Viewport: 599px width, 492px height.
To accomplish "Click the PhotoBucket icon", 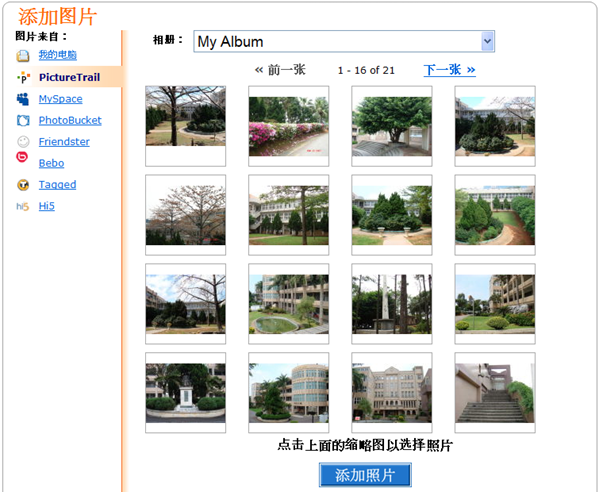I will pos(23,121).
